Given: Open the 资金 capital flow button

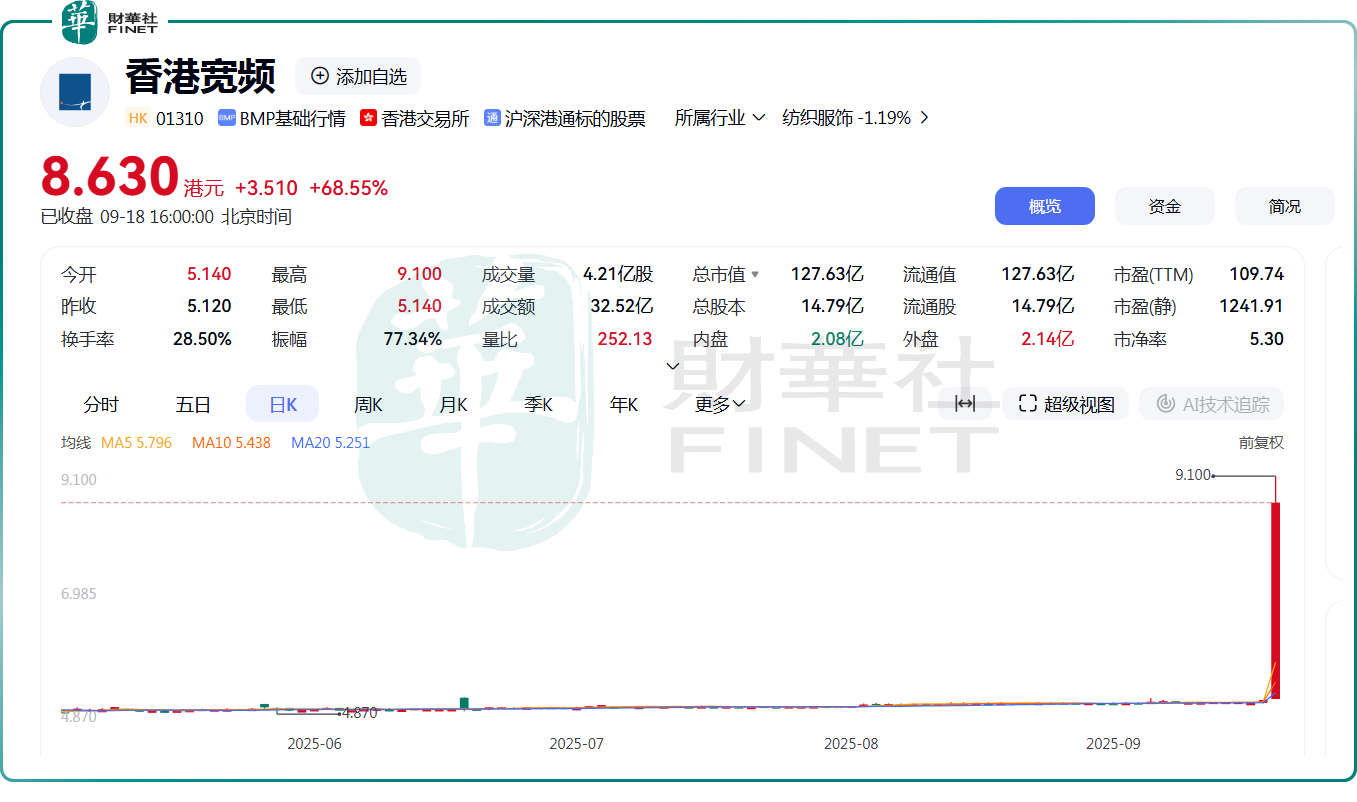Looking at the screenshot, I should click(1165, 206).
